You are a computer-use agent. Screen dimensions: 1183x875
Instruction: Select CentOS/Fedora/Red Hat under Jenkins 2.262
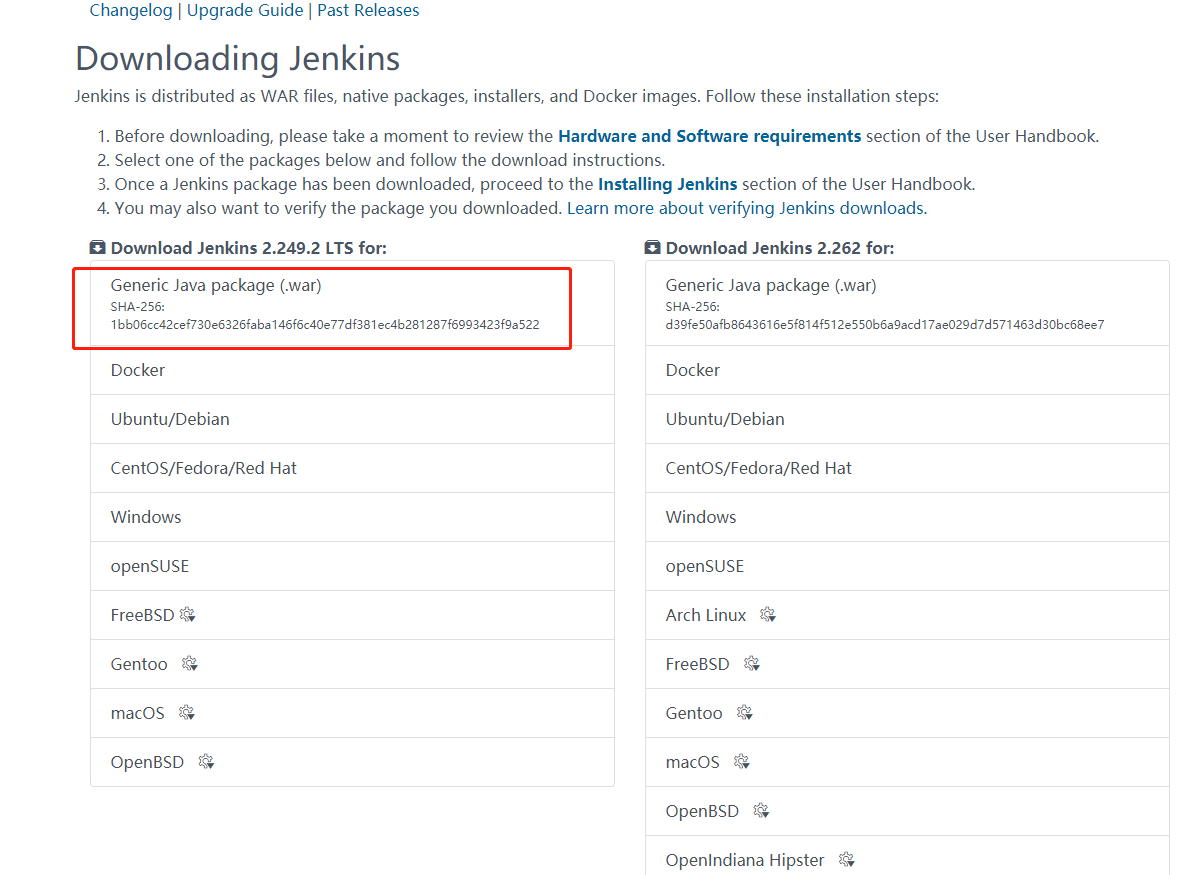point(908,468)
